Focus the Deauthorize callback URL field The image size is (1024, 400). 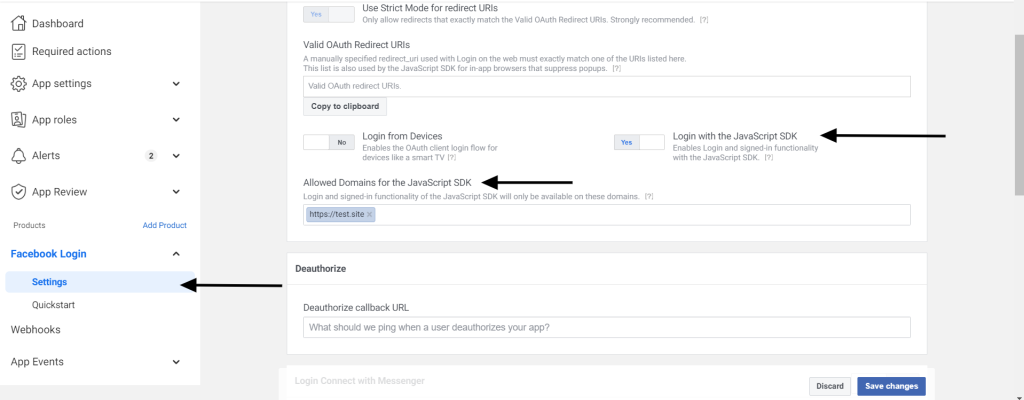click(x=607, y=327)
